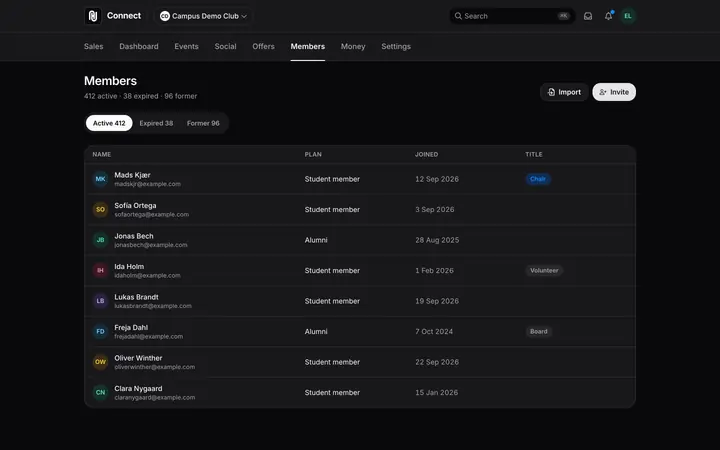
Task: Click the FD avatar for Freja Dahl
Action: click(101, 332)
